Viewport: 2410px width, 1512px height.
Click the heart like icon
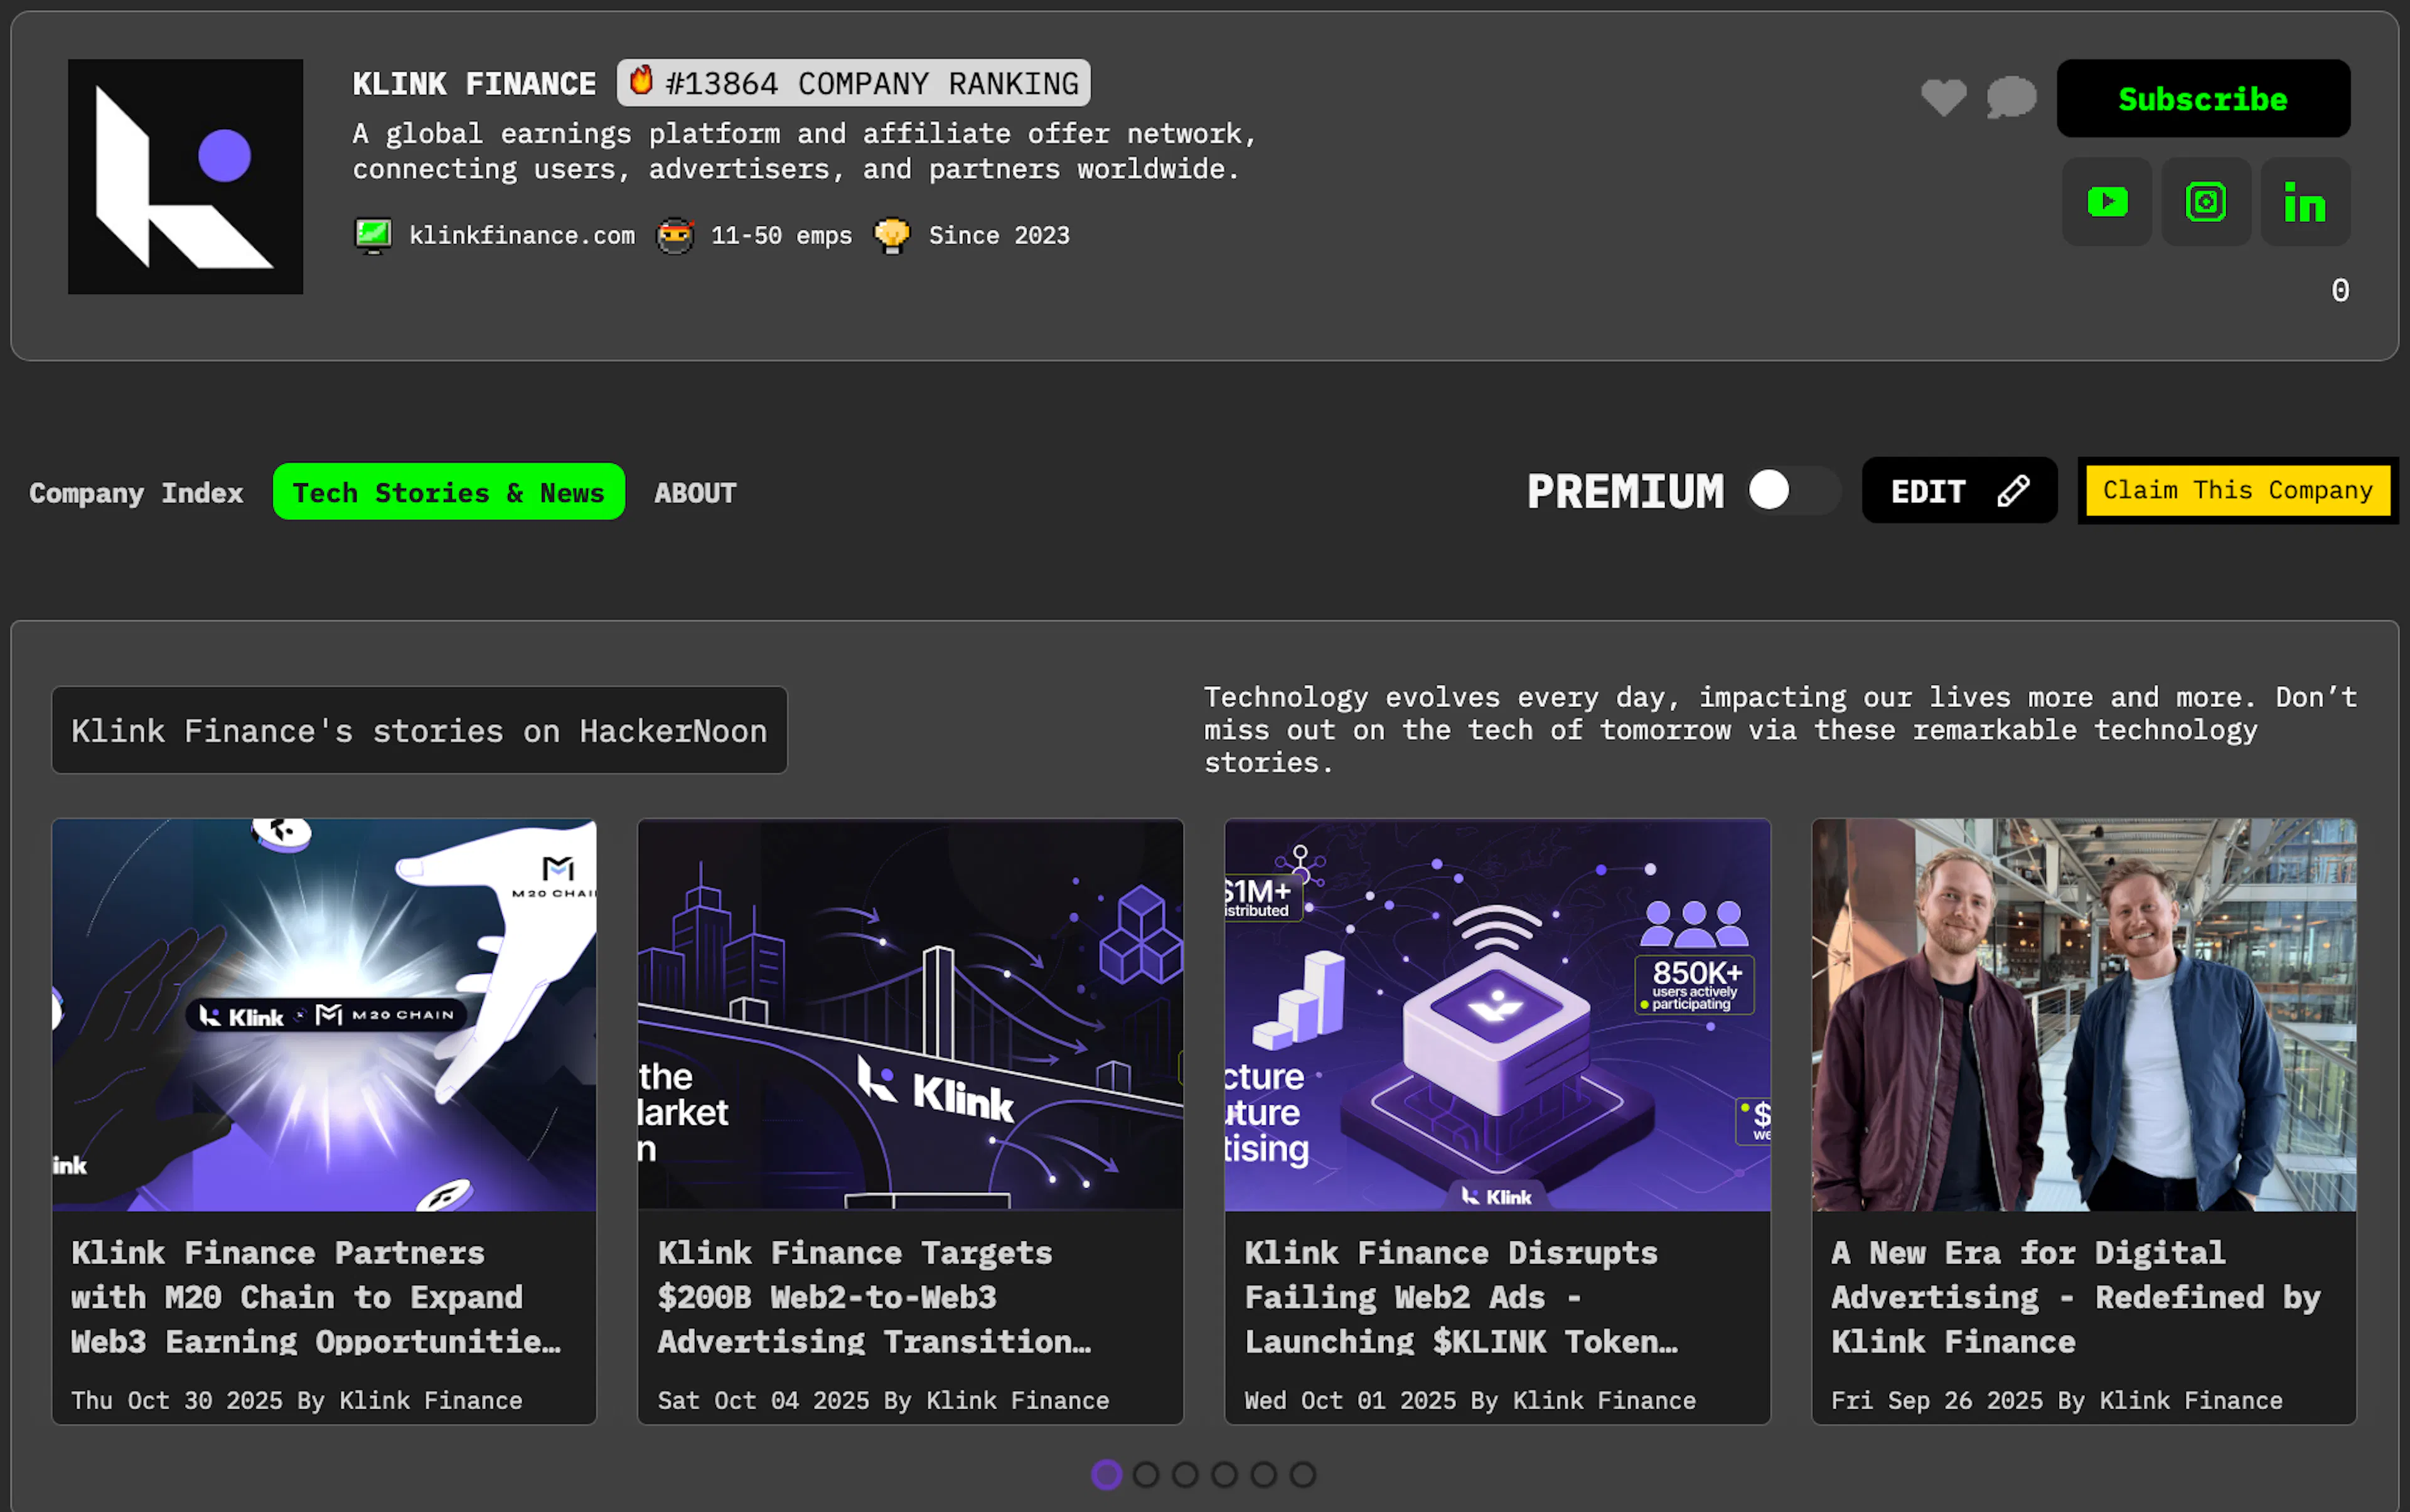[1943, 98]
